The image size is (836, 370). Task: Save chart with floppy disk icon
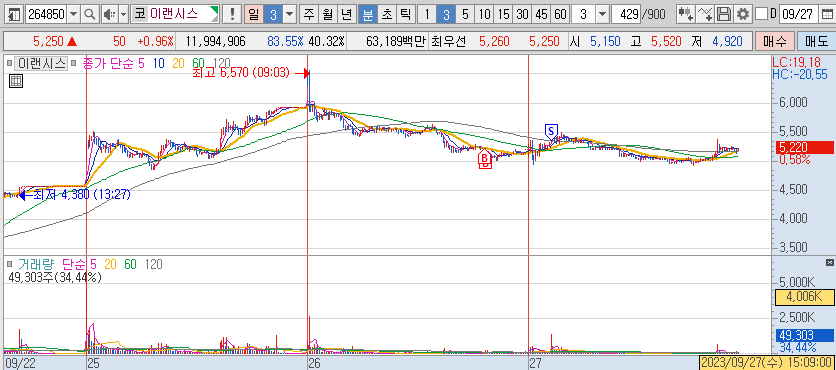tap(724, 14)
